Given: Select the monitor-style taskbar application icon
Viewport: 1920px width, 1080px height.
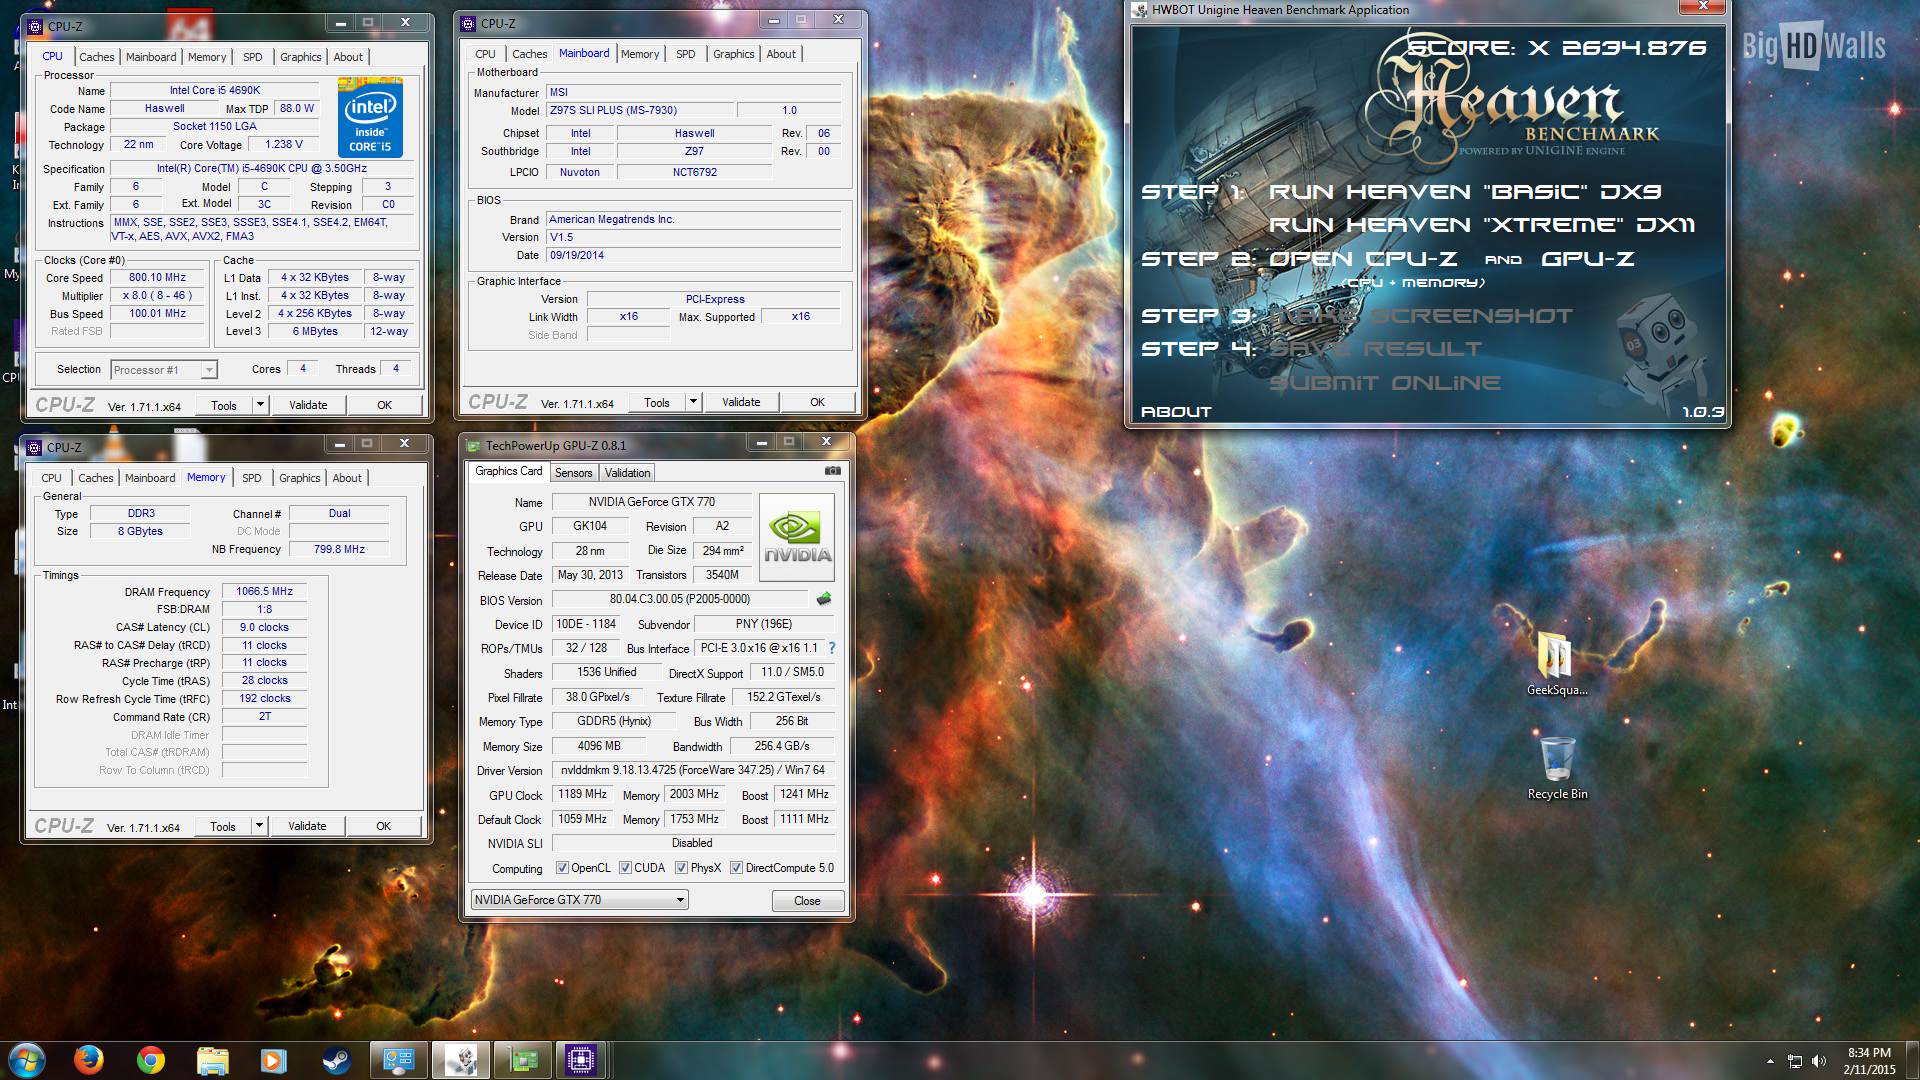Looking at the screenshot, I should [x=399, y=1059].
